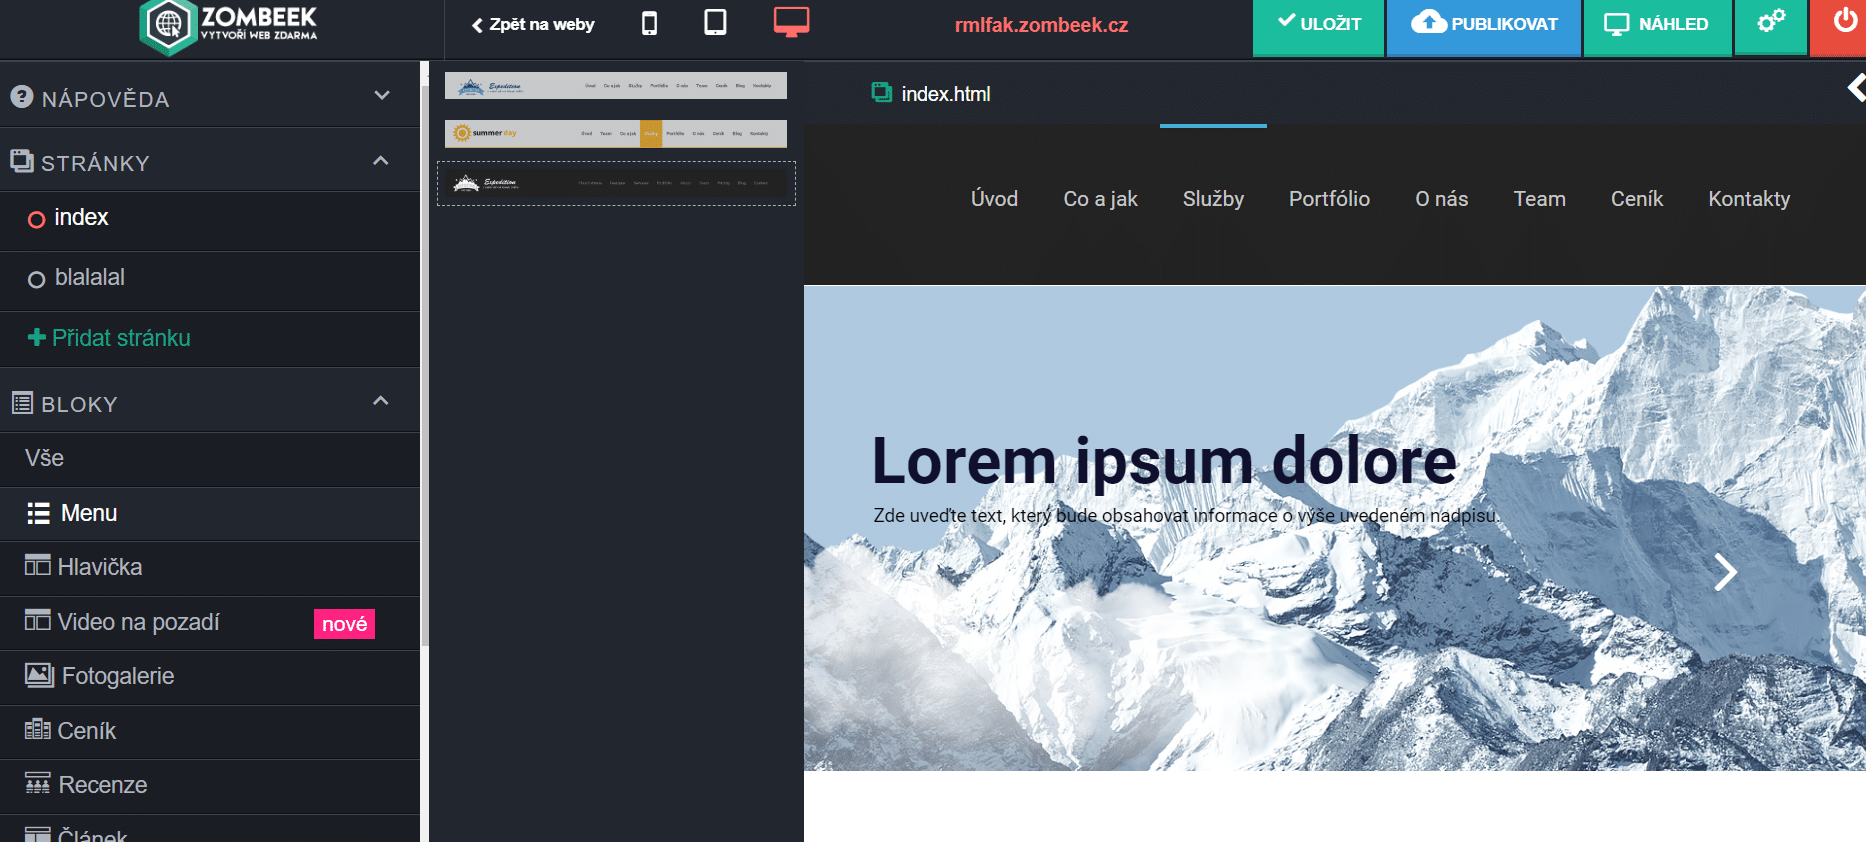
Task: Click Úvod in the site navigation
Action: pyautogui.click(x=994, y=199)
